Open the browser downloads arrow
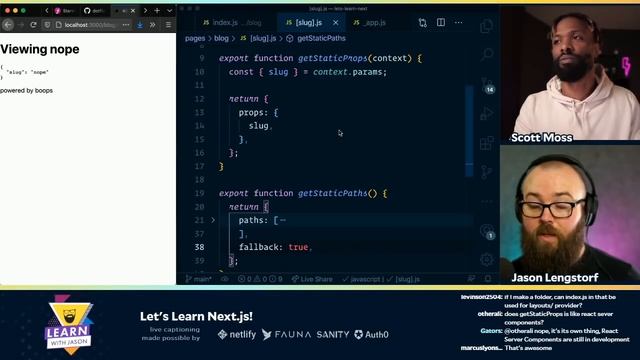Image resolution: width=640 pixels, height=360 pixels. [140, 25]
